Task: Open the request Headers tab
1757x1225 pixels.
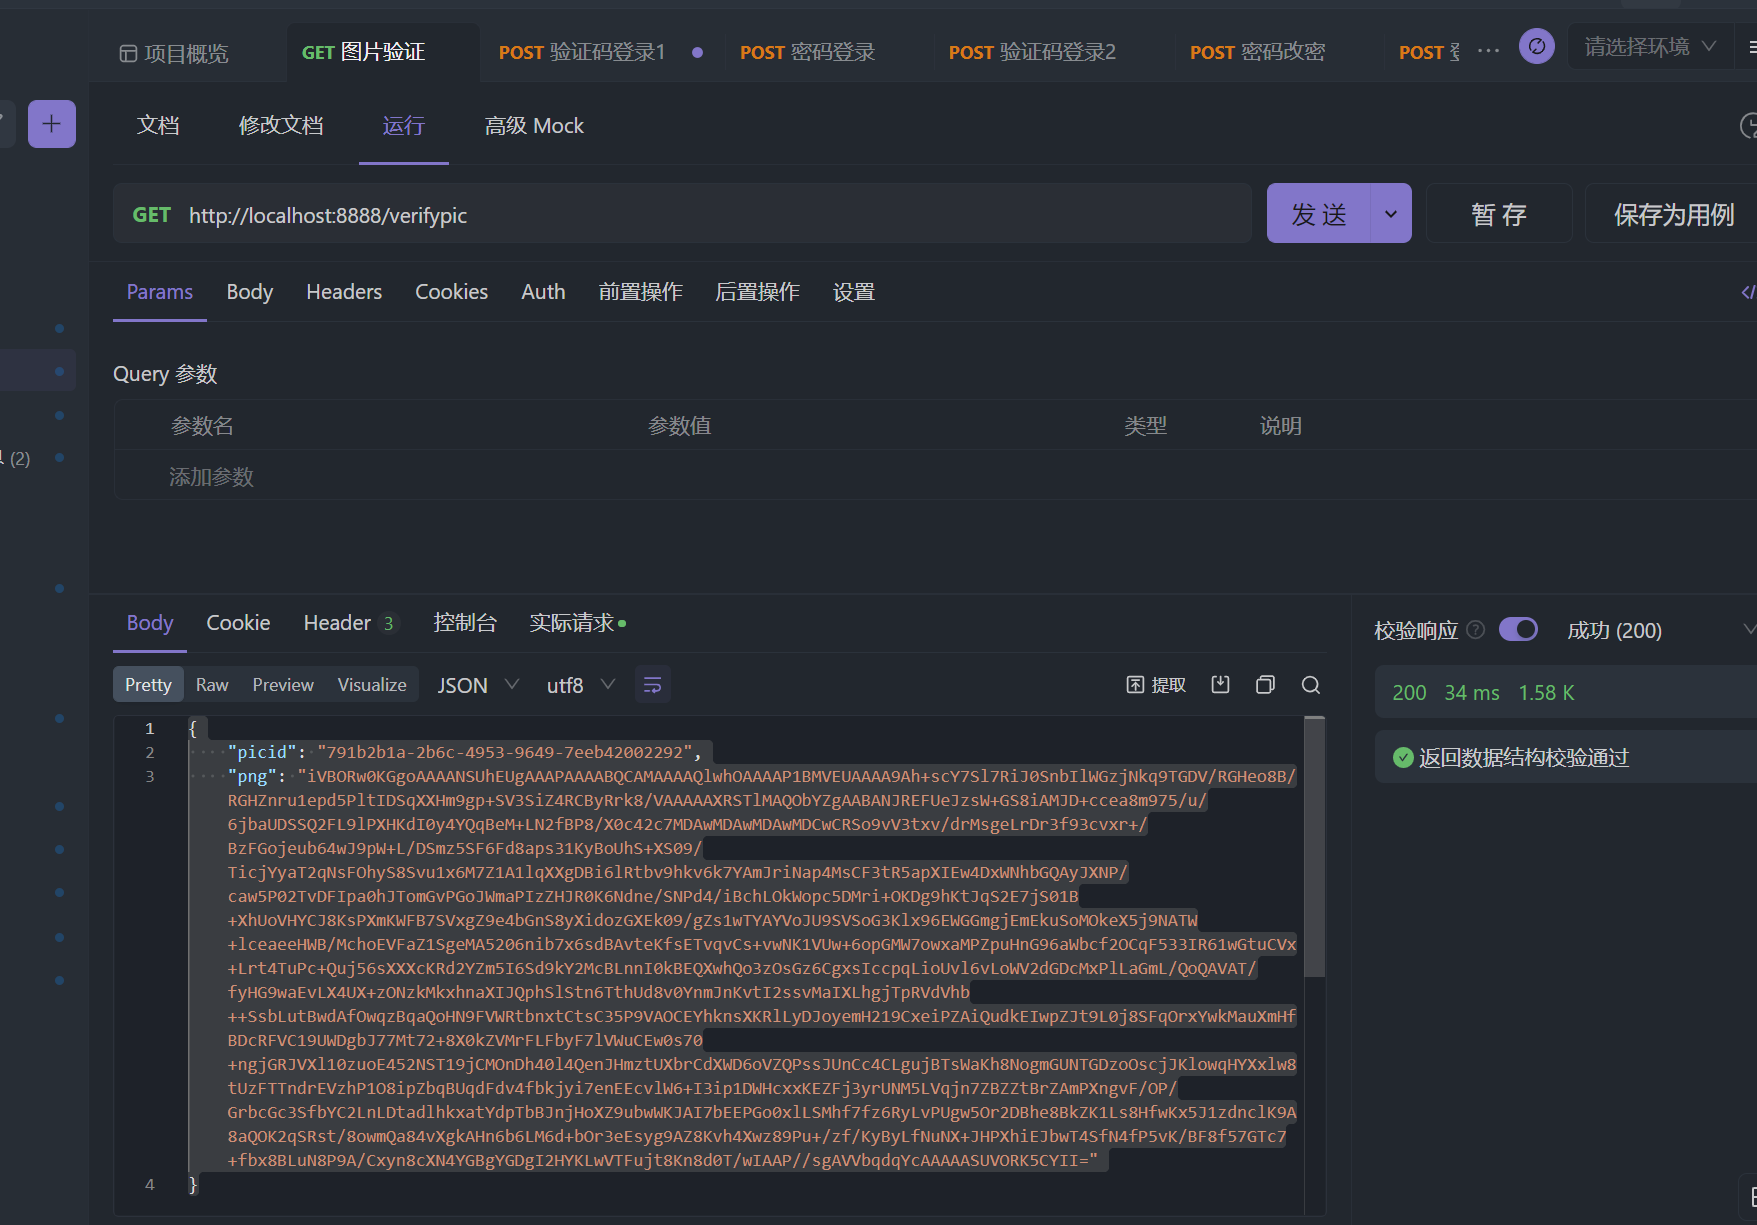Action: [x=344, y=292]
